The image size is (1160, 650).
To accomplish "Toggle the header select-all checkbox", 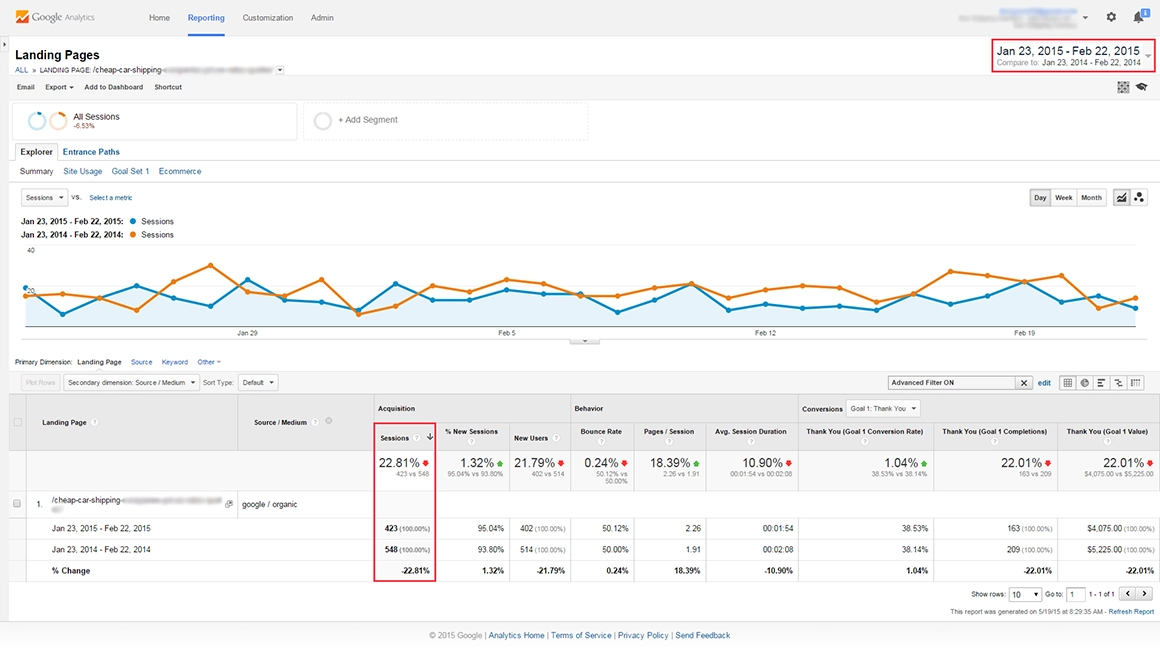I will coord(18,422).
